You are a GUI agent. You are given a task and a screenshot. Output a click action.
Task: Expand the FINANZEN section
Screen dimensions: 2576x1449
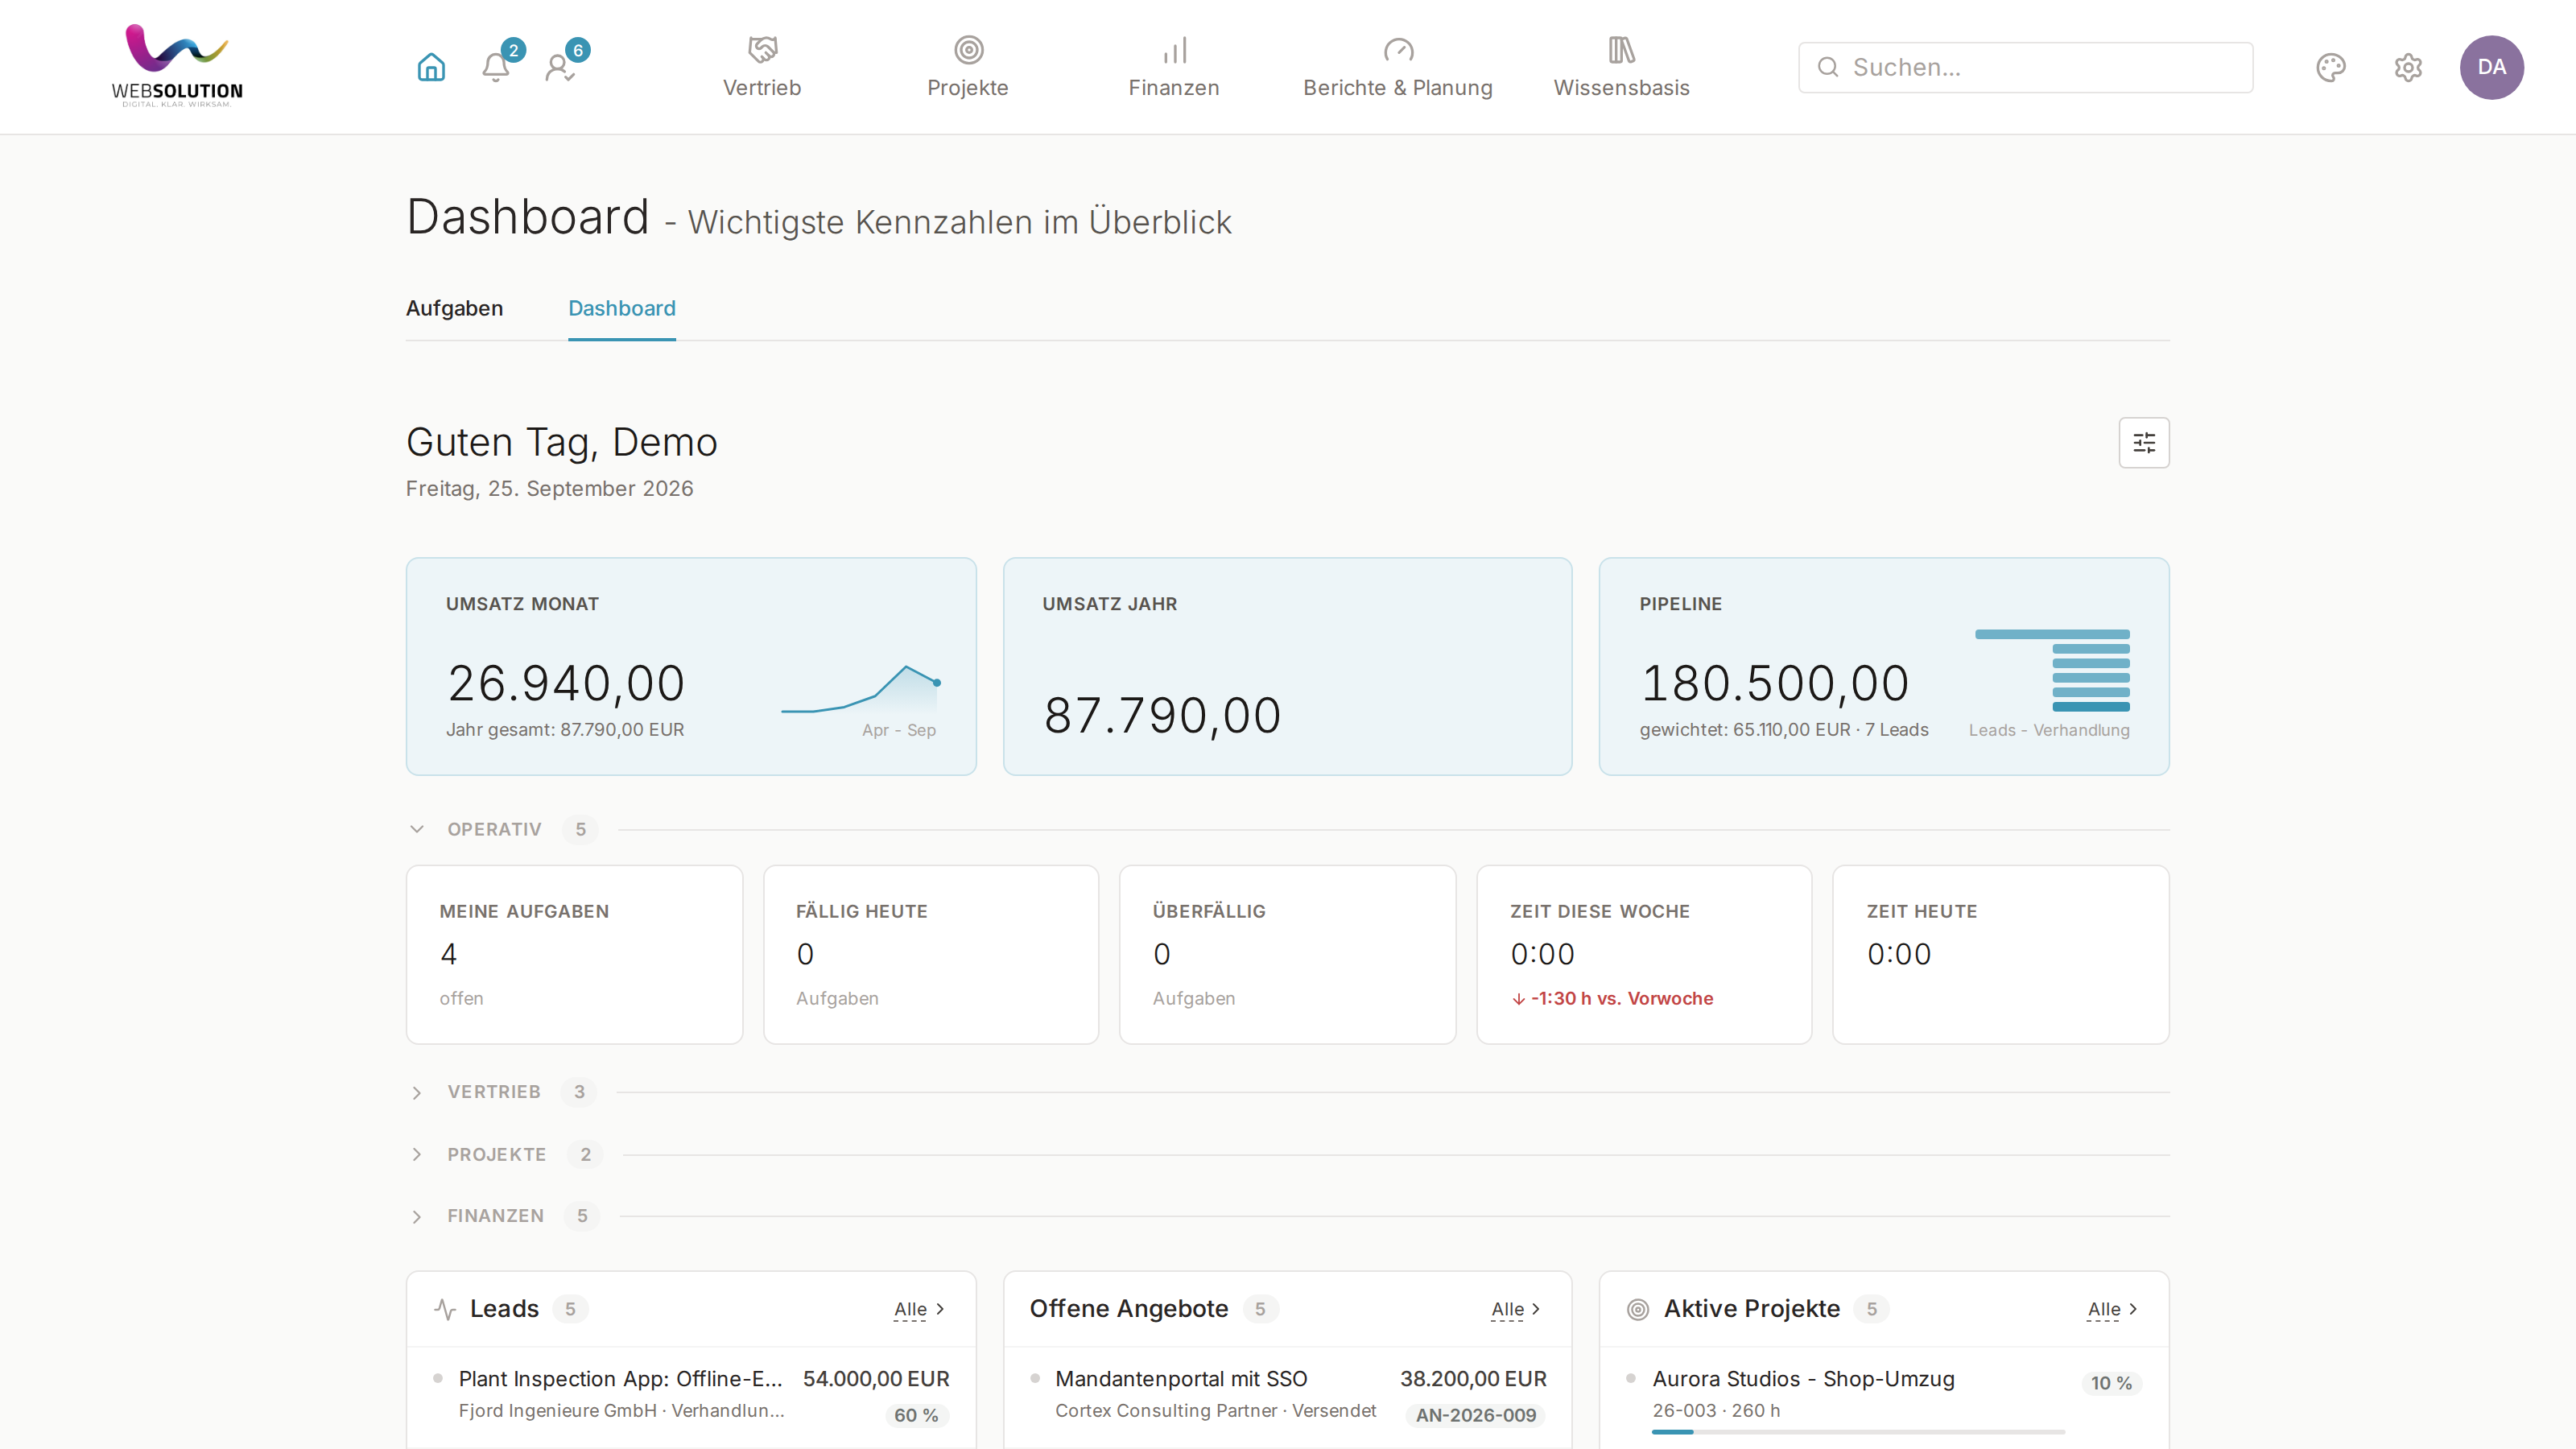pos(417,1216)
